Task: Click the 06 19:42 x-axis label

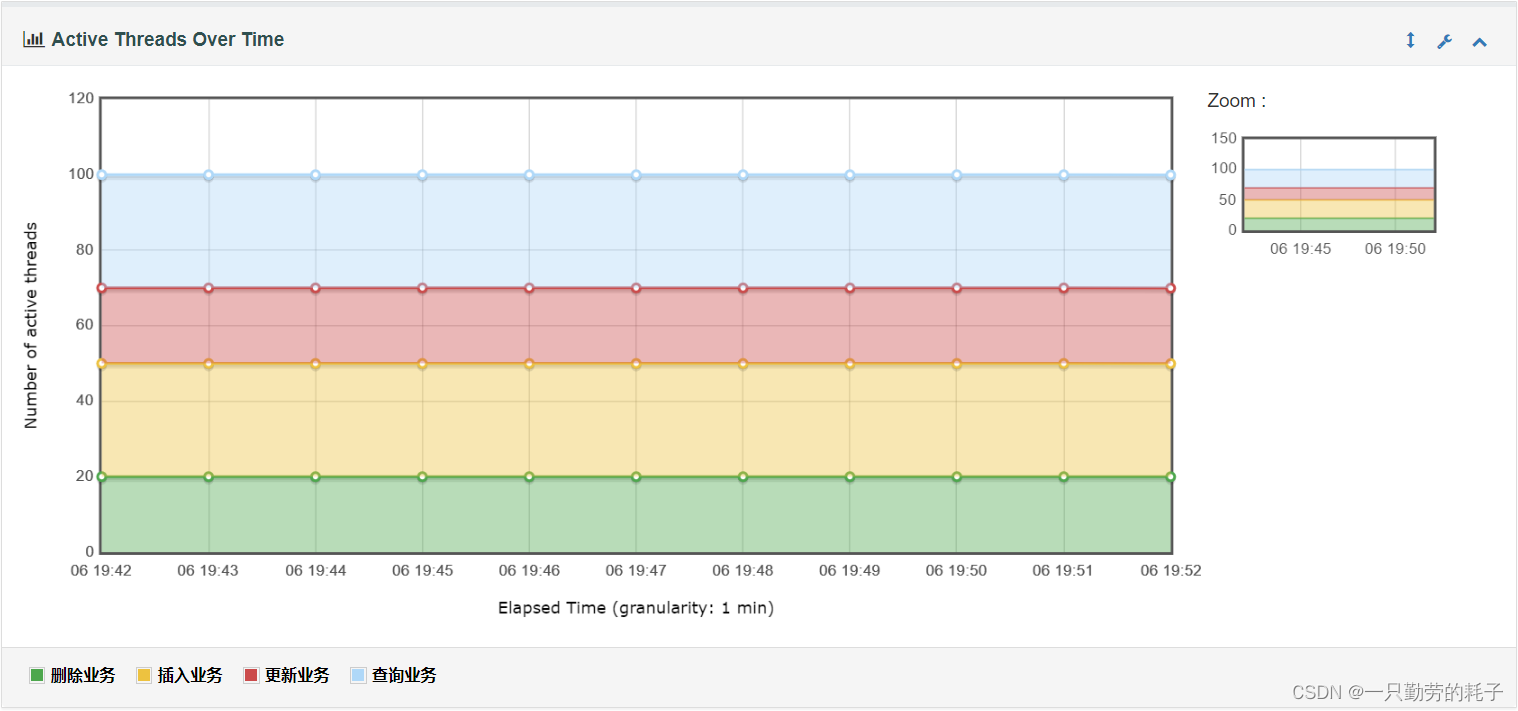Action: [x=101, y=571]
